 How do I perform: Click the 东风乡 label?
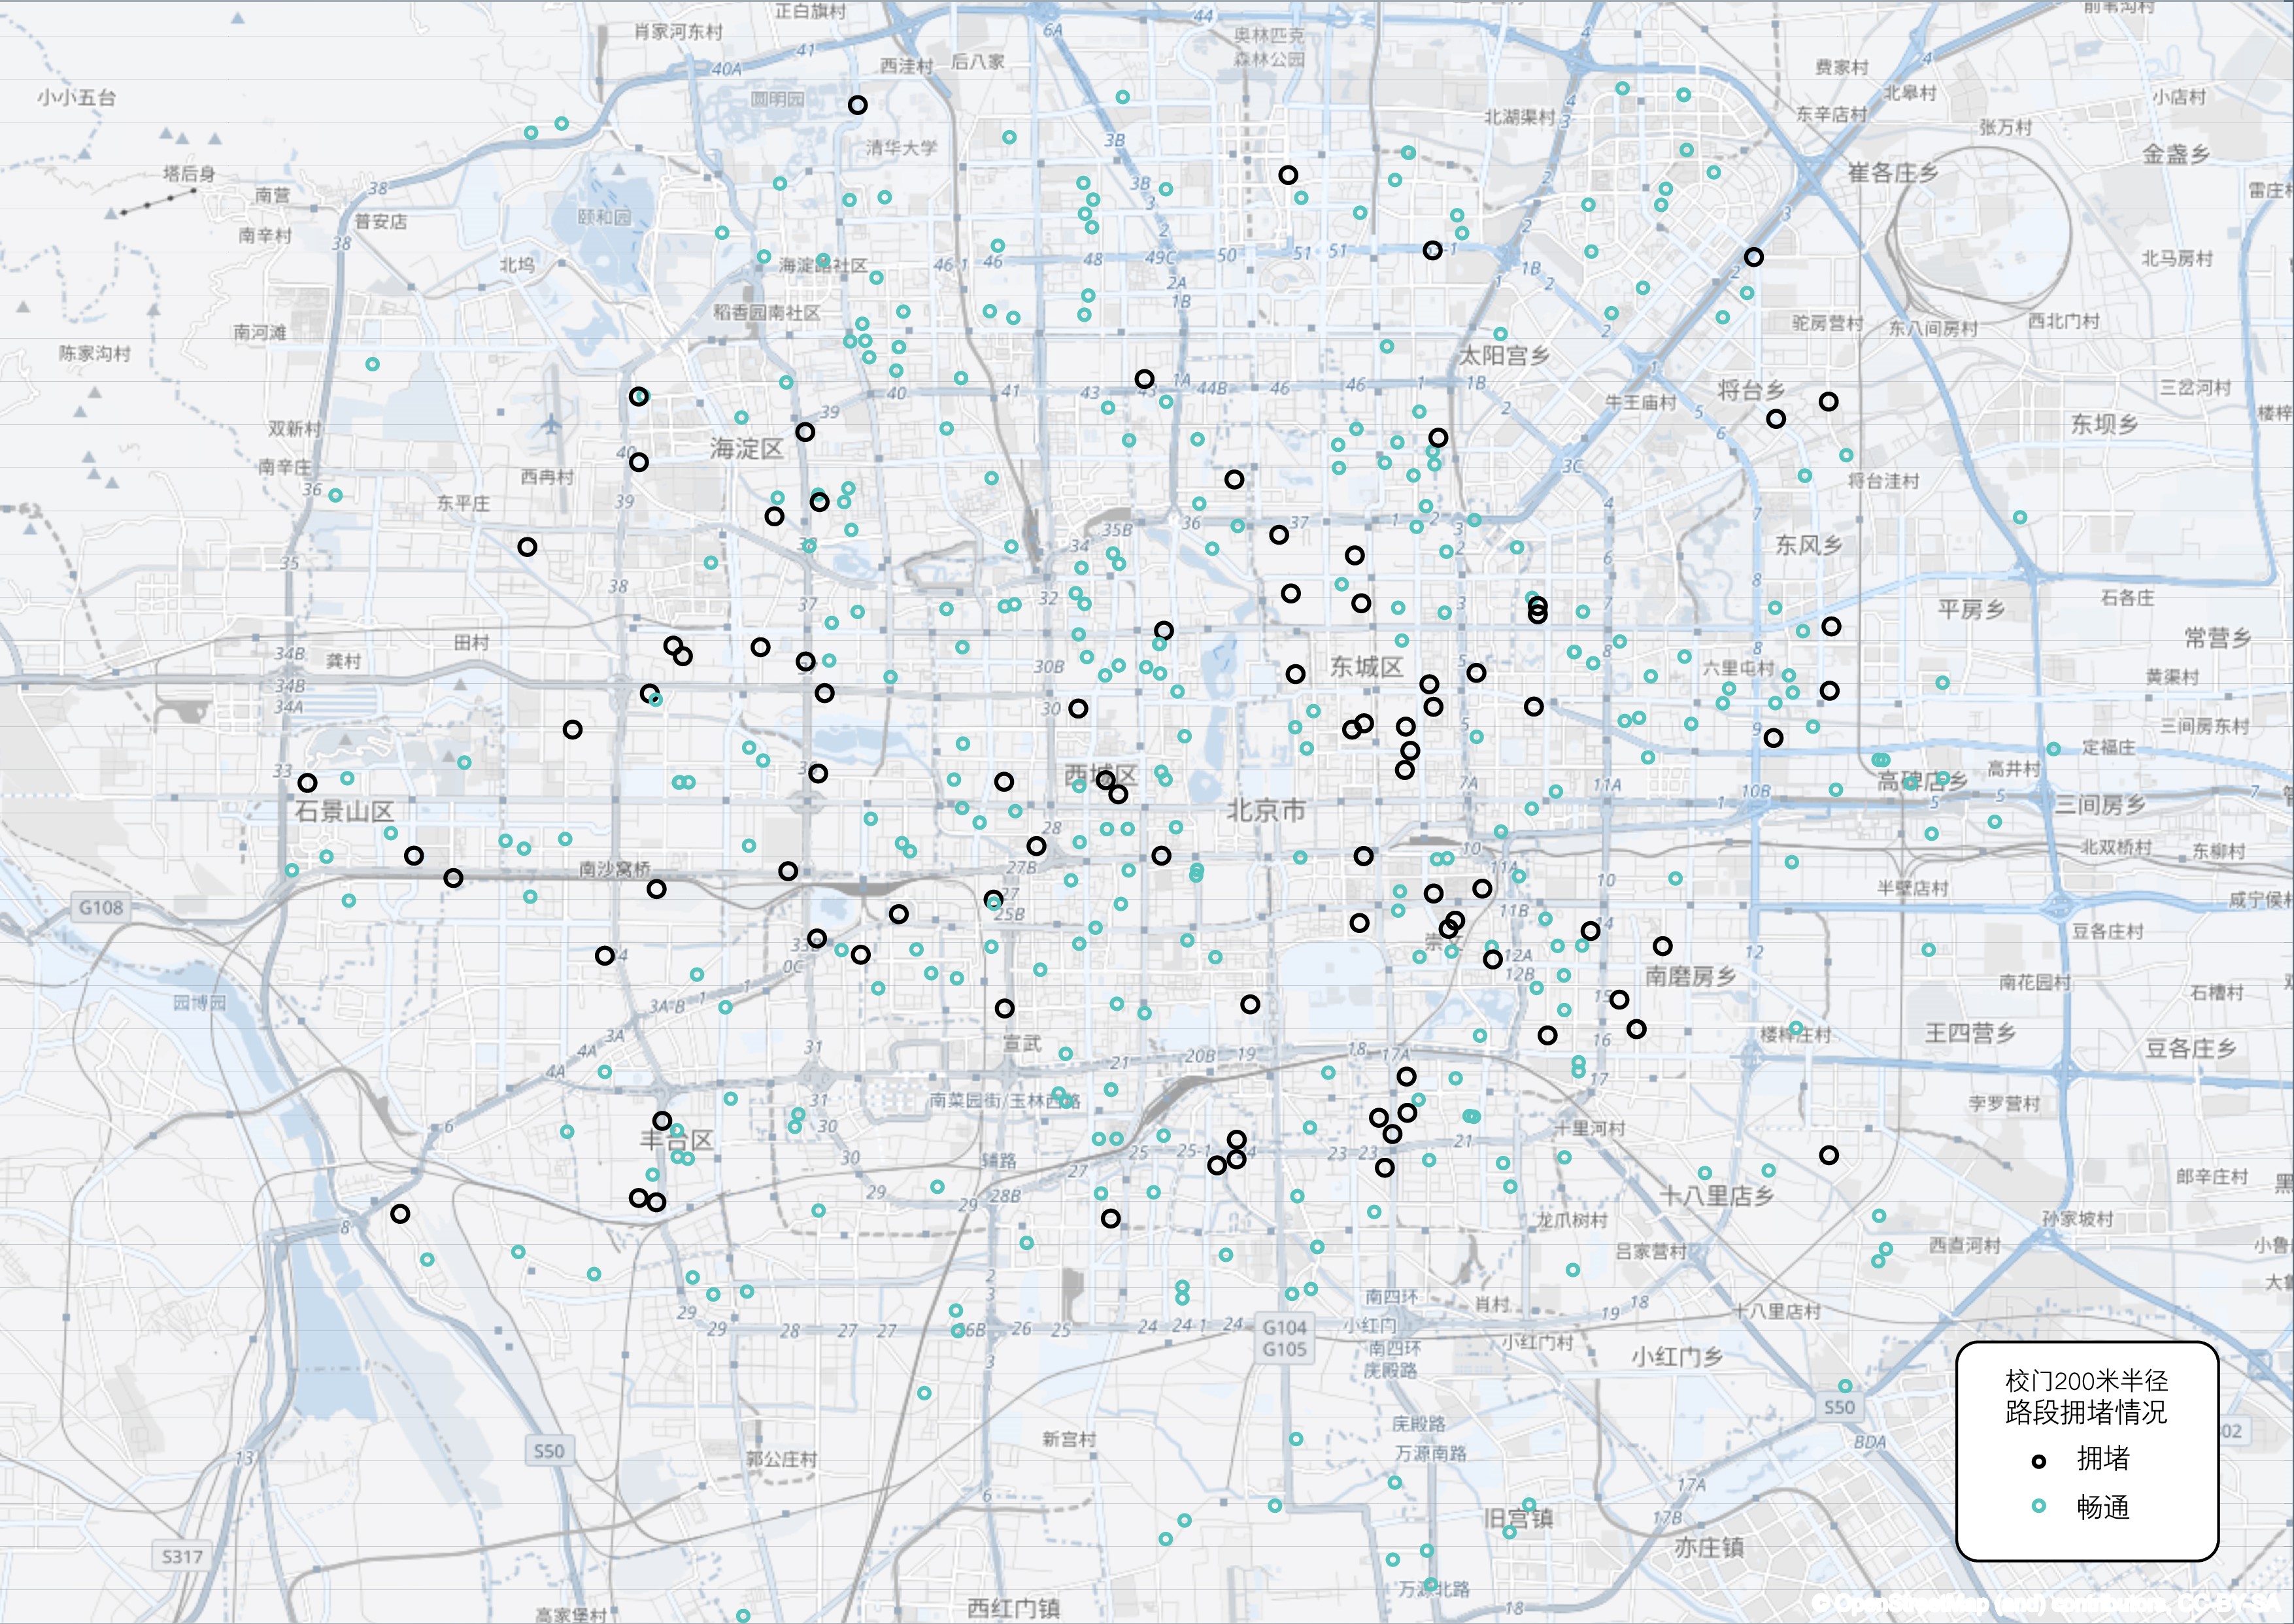pos(1809,545)
